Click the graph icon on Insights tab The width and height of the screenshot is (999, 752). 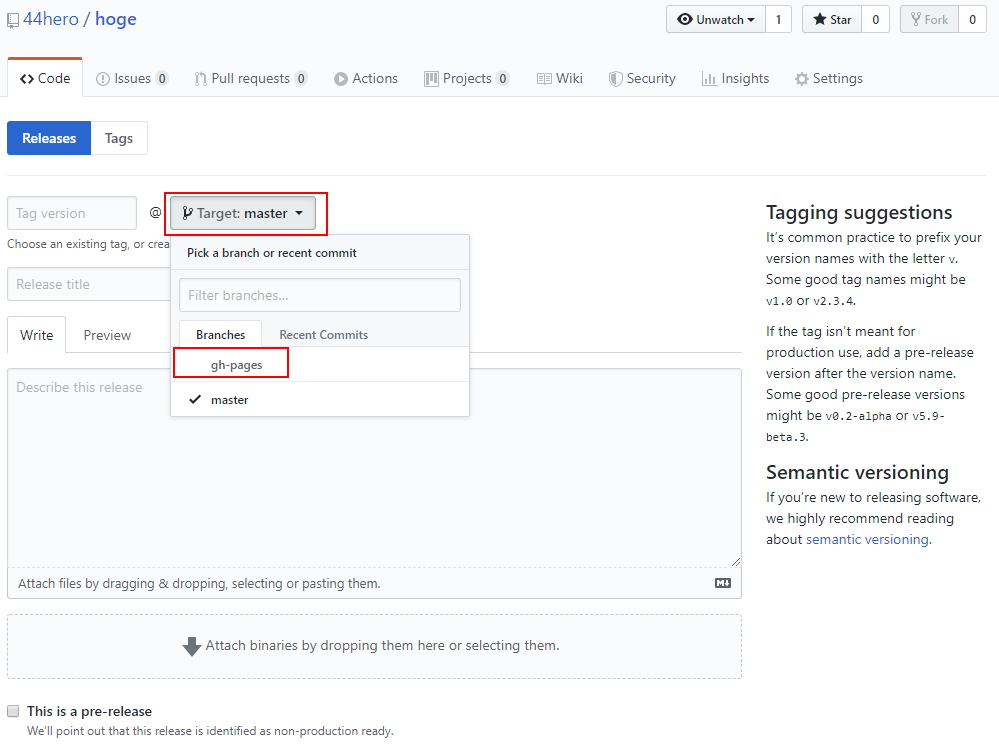[x=709, y=79]
